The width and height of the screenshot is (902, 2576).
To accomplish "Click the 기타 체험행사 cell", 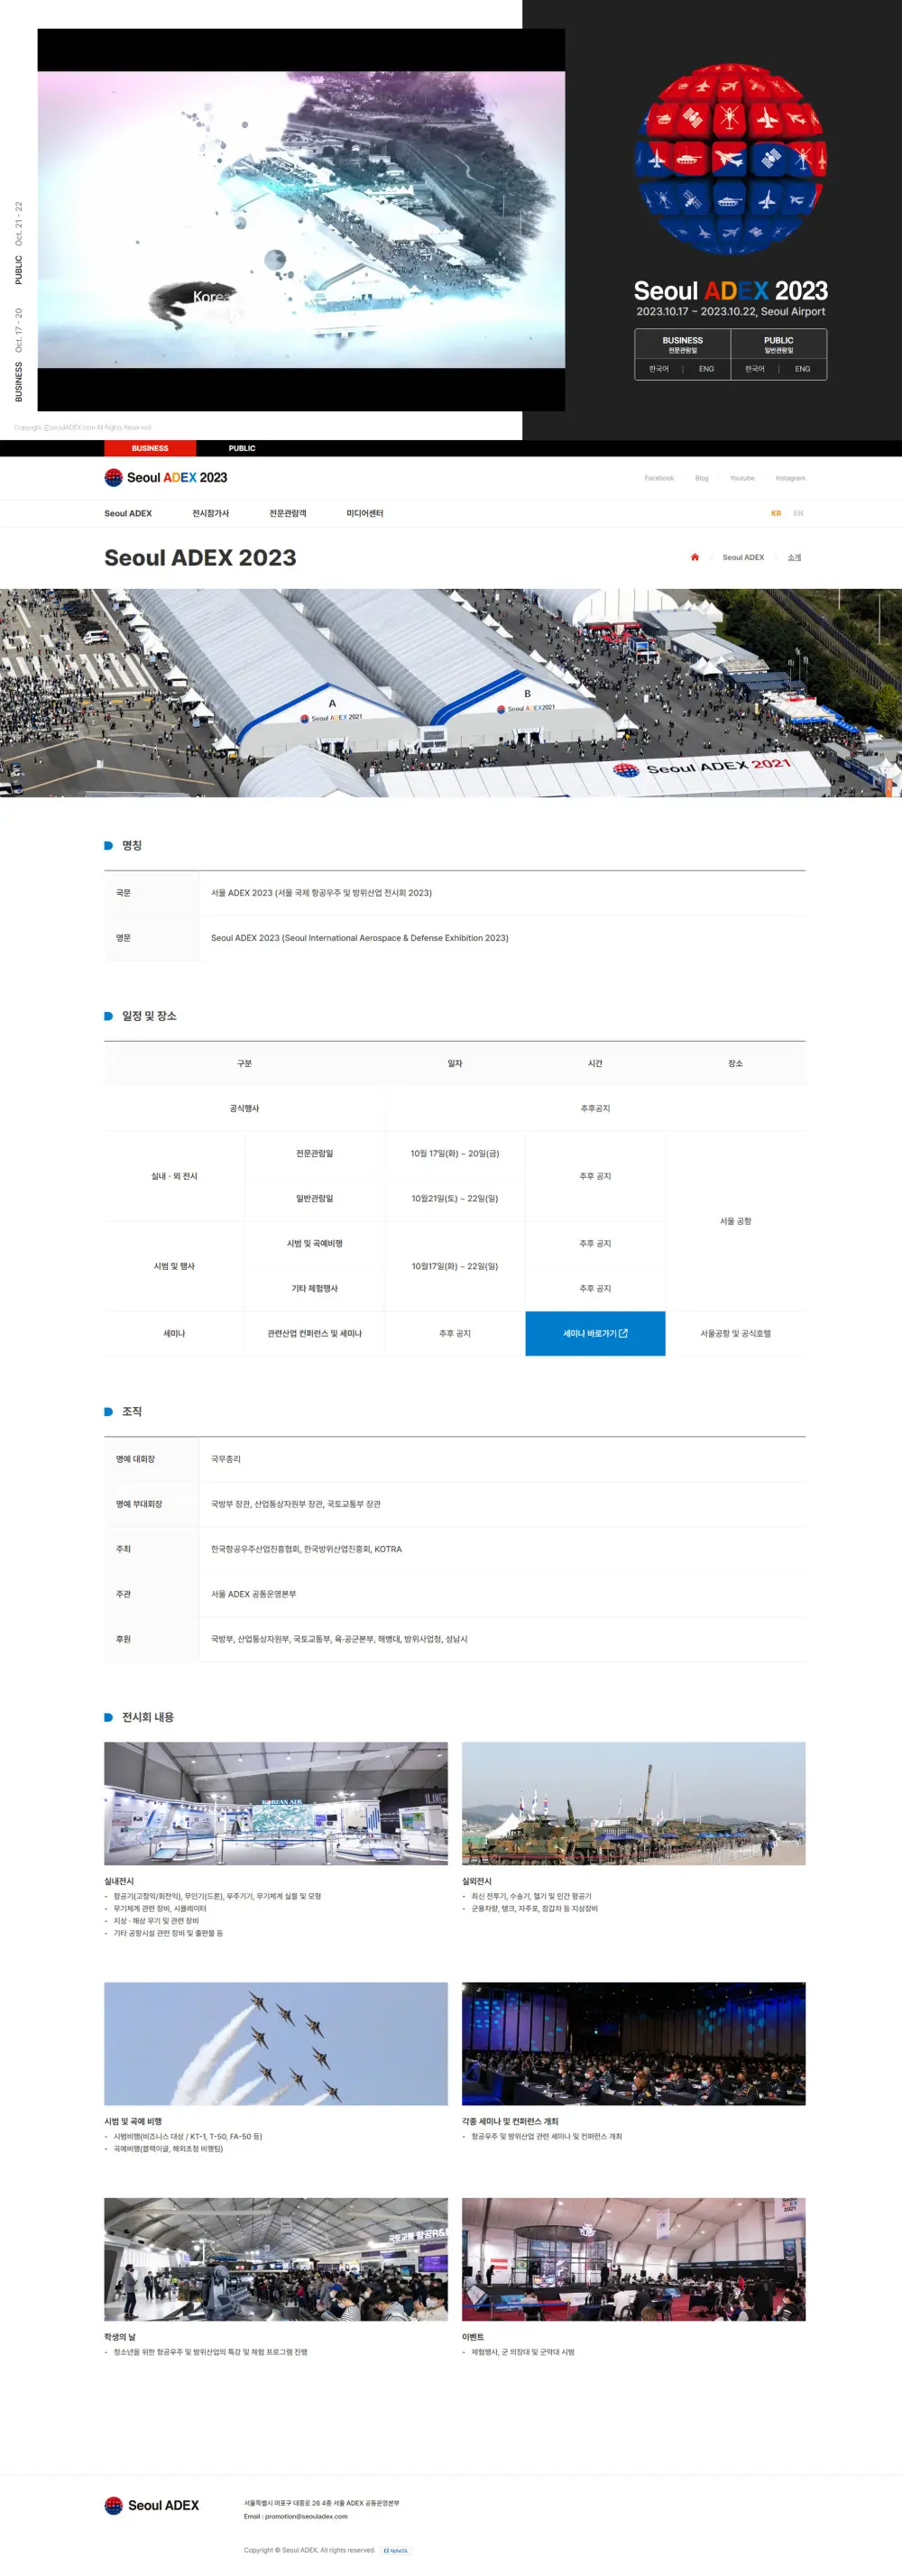I will (x=315, y=1288).
